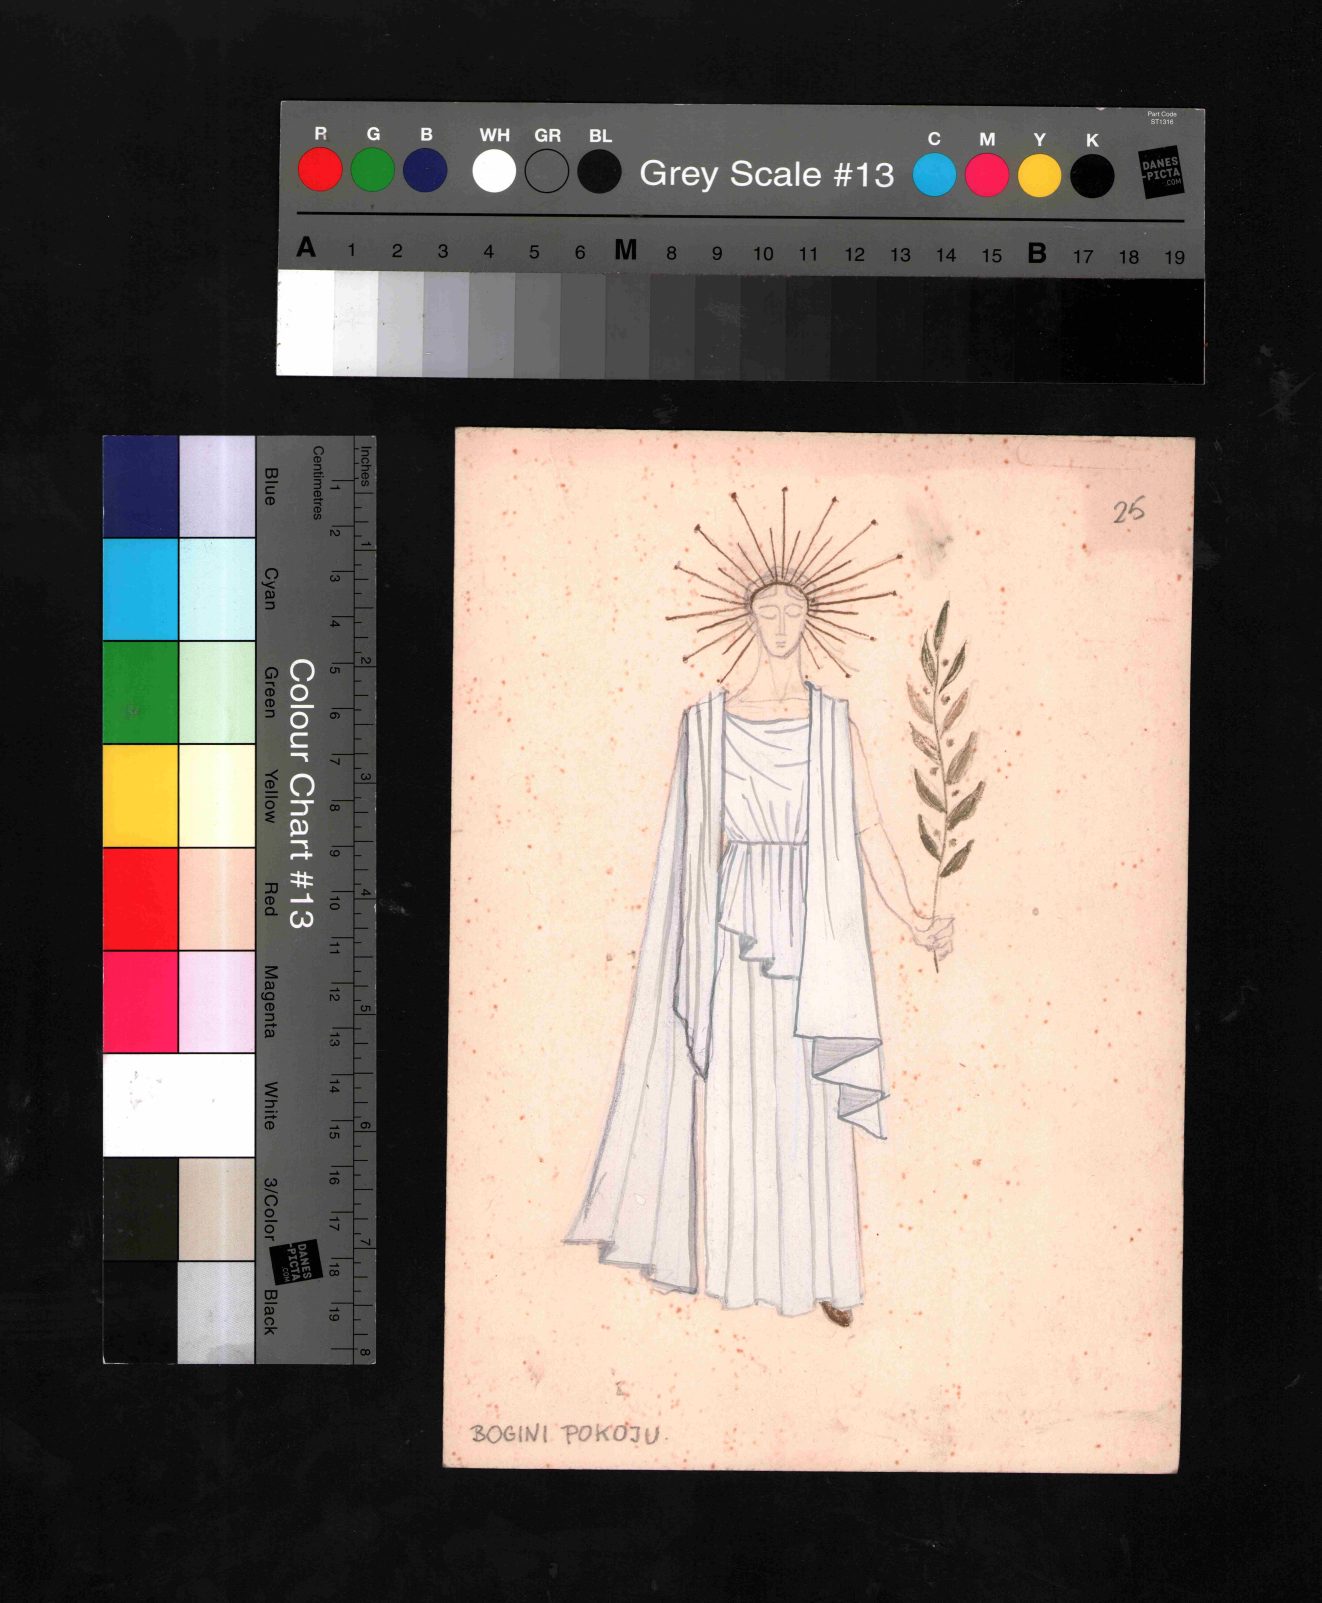Click the handwritten number 25 on drawing
The image size is (1322, 1603).
click(x=1128, y=511)
